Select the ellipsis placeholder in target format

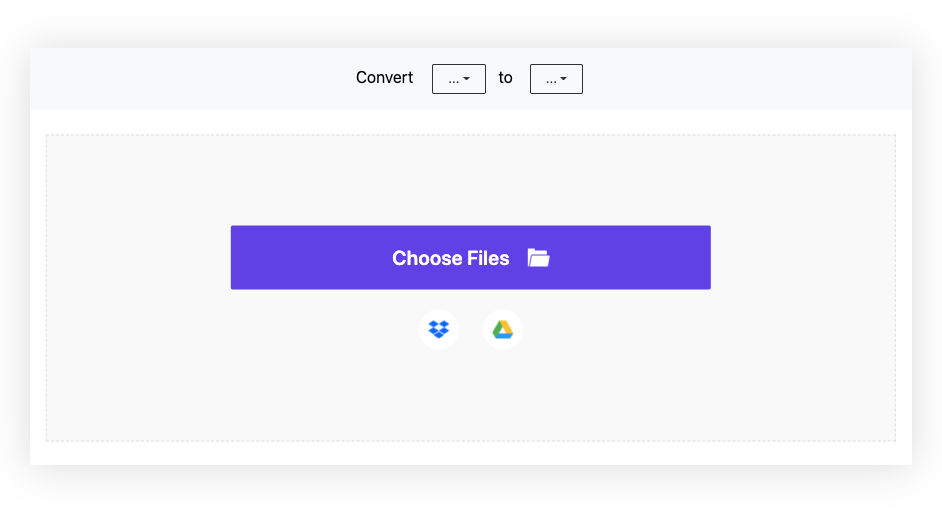pos(551,80)
